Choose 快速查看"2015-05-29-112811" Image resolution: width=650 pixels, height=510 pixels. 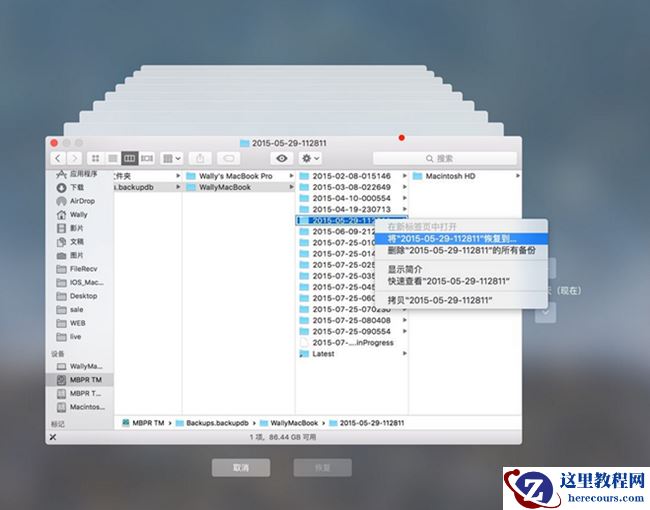point(461,281)
